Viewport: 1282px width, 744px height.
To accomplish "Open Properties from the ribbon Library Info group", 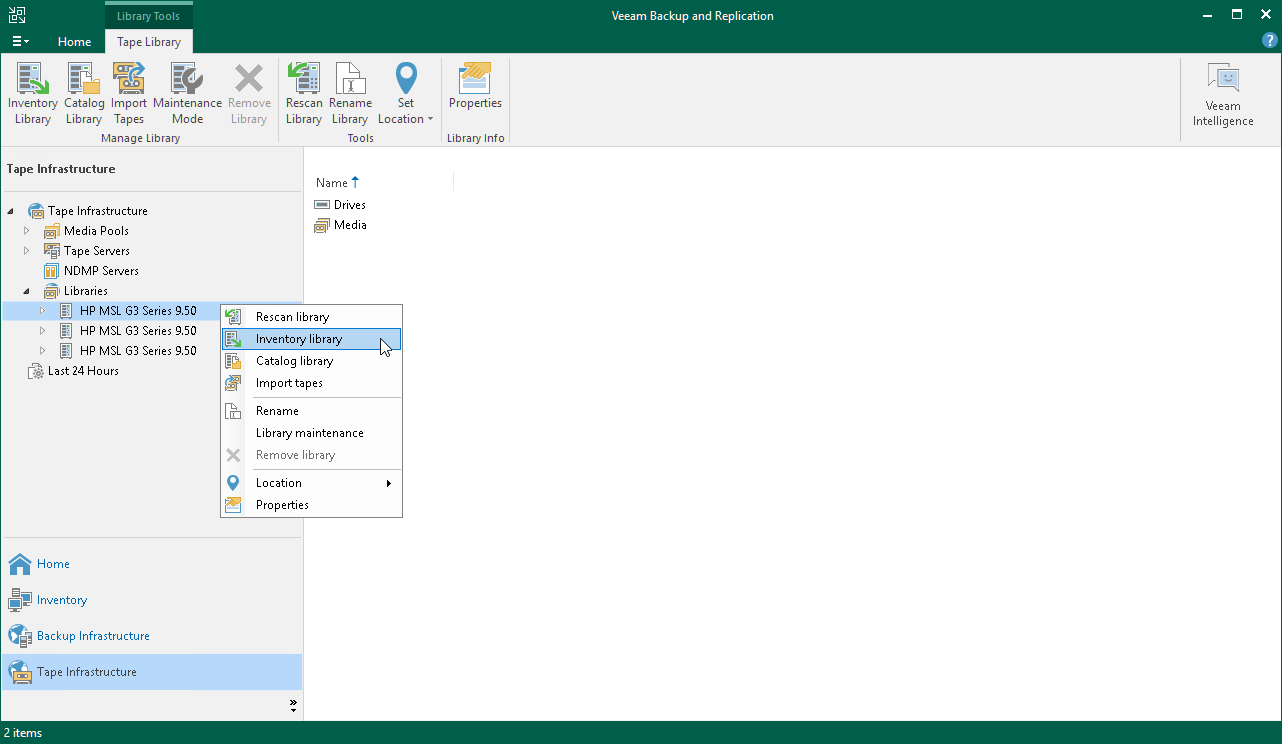I will [x=475, y=86].
